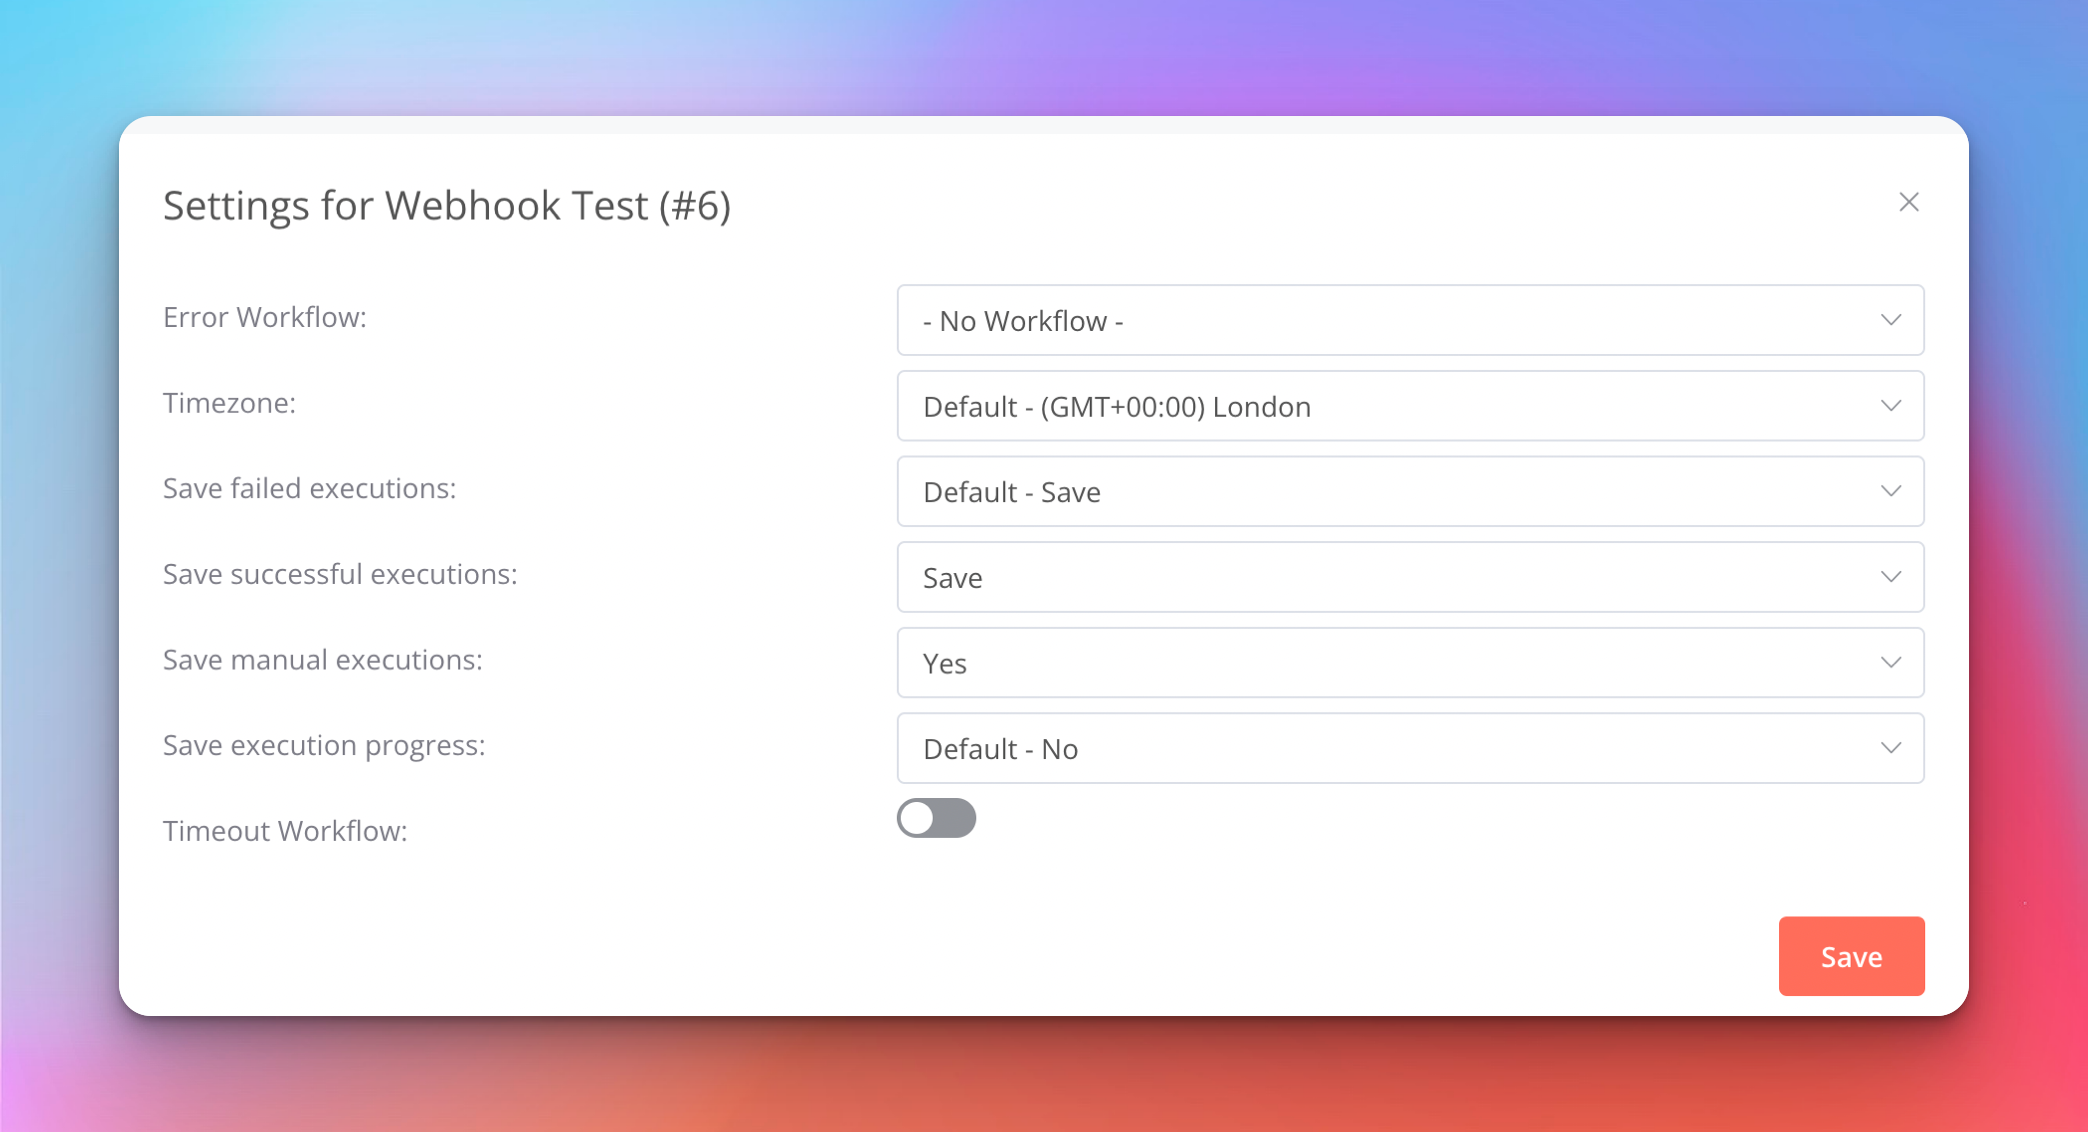Click the 'Timeout Workflow:' label text
The width and height of the screenshot is (2088, 1132).
click(x=285, y=831)
